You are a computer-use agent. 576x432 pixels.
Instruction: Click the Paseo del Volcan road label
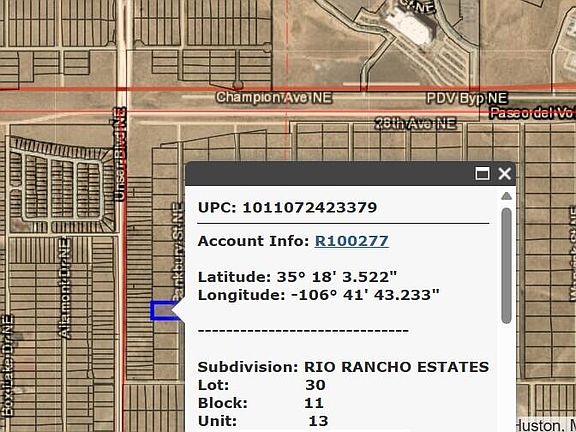click(x=532, y=113)
